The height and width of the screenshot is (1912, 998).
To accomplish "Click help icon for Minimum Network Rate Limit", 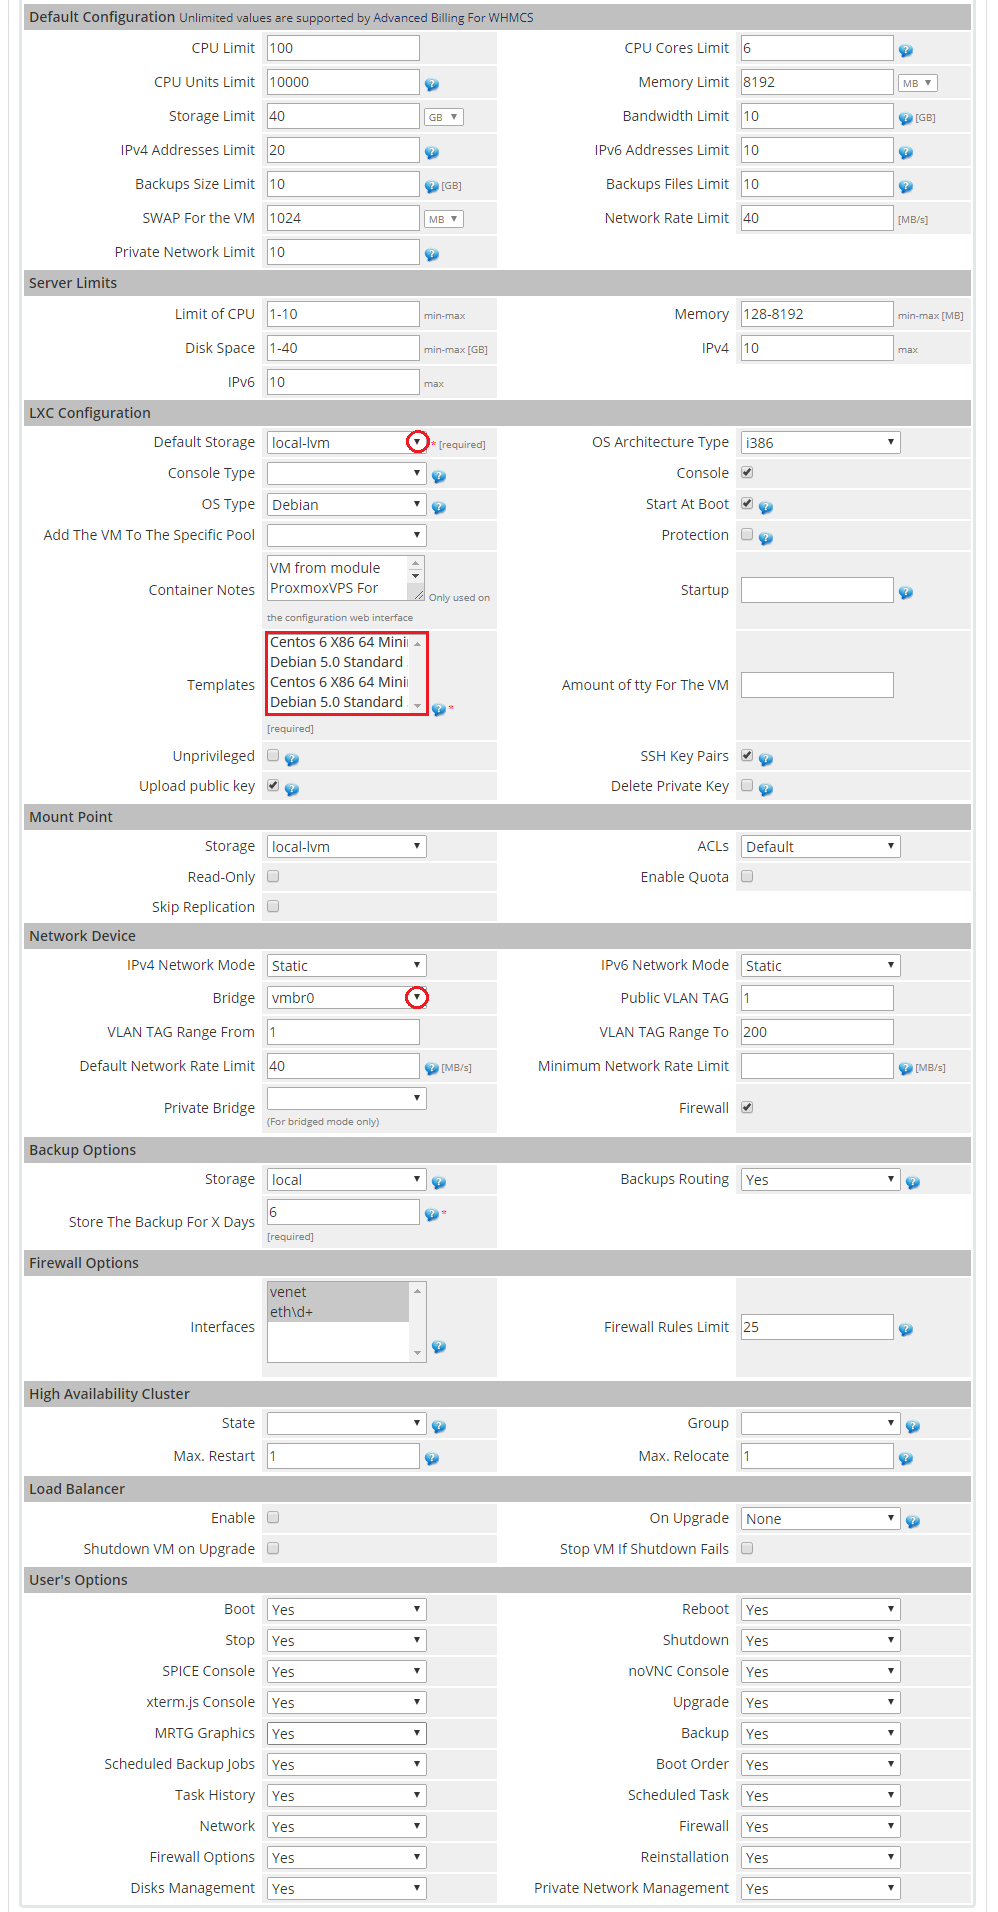I will (x=905, y=1068).
